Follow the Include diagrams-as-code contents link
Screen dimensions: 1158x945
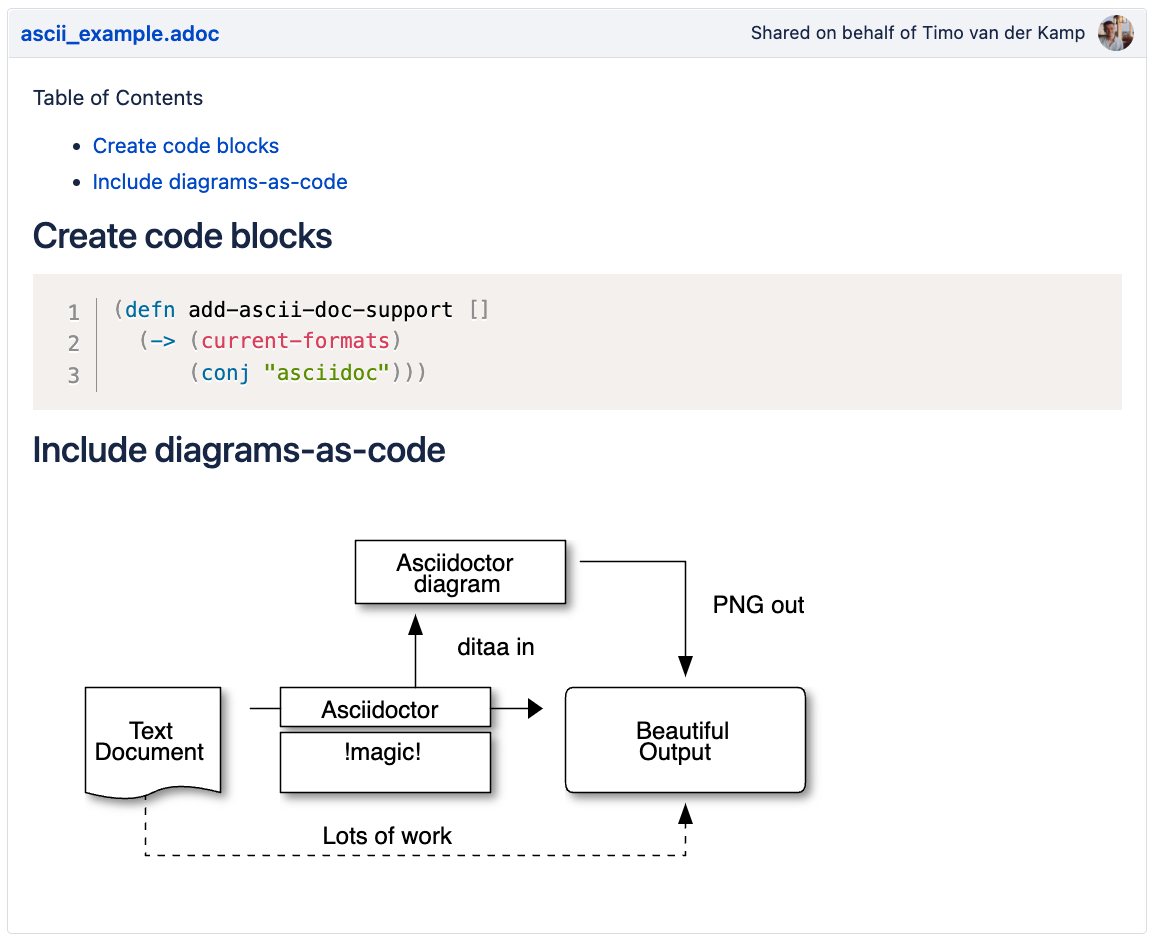220,182
